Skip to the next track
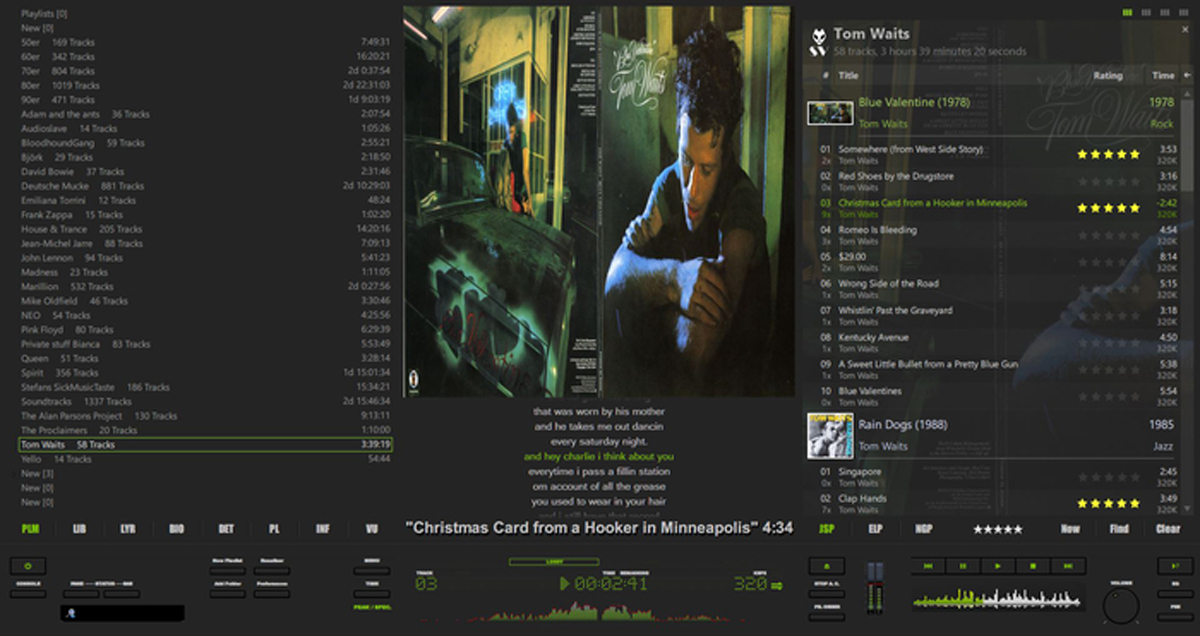 1068,566
